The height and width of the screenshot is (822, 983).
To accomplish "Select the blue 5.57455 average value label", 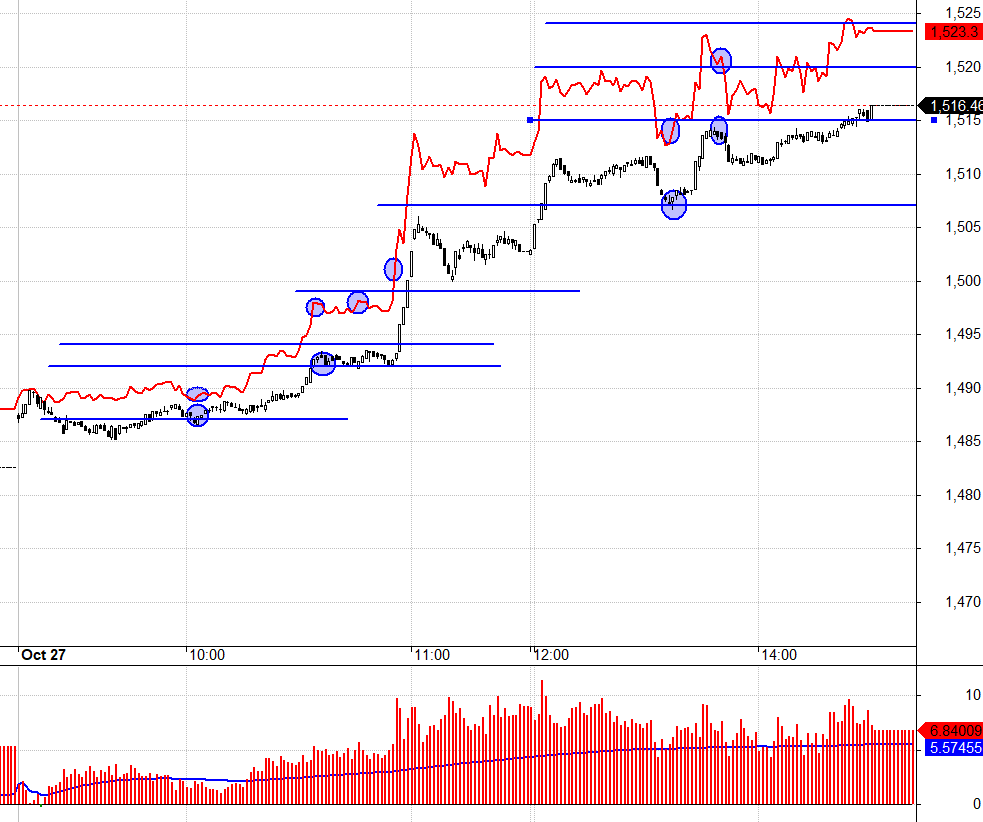I will [951, 747].
